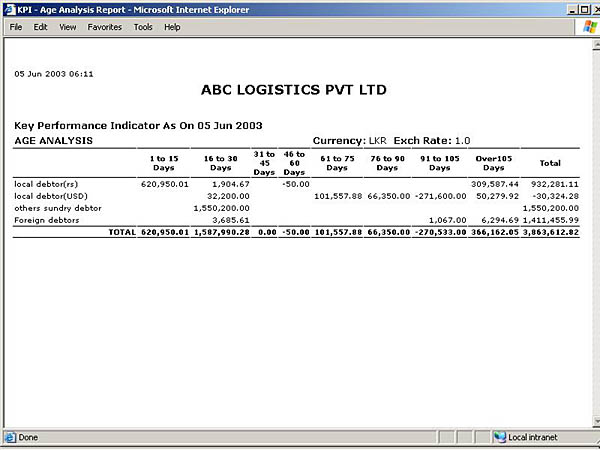
Task: Click the scrollbar down arrow
Action: point(596,421)
